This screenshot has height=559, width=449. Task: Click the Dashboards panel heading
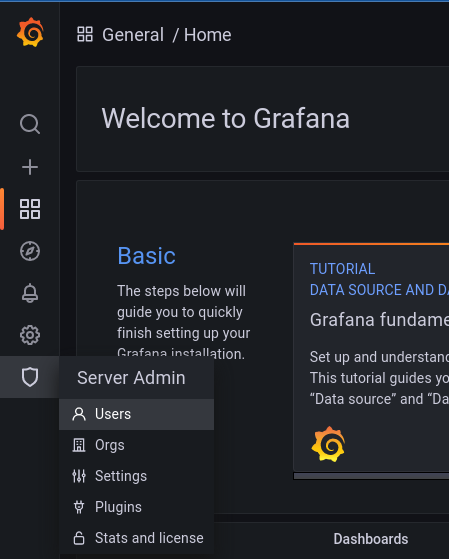click(371, 539)
